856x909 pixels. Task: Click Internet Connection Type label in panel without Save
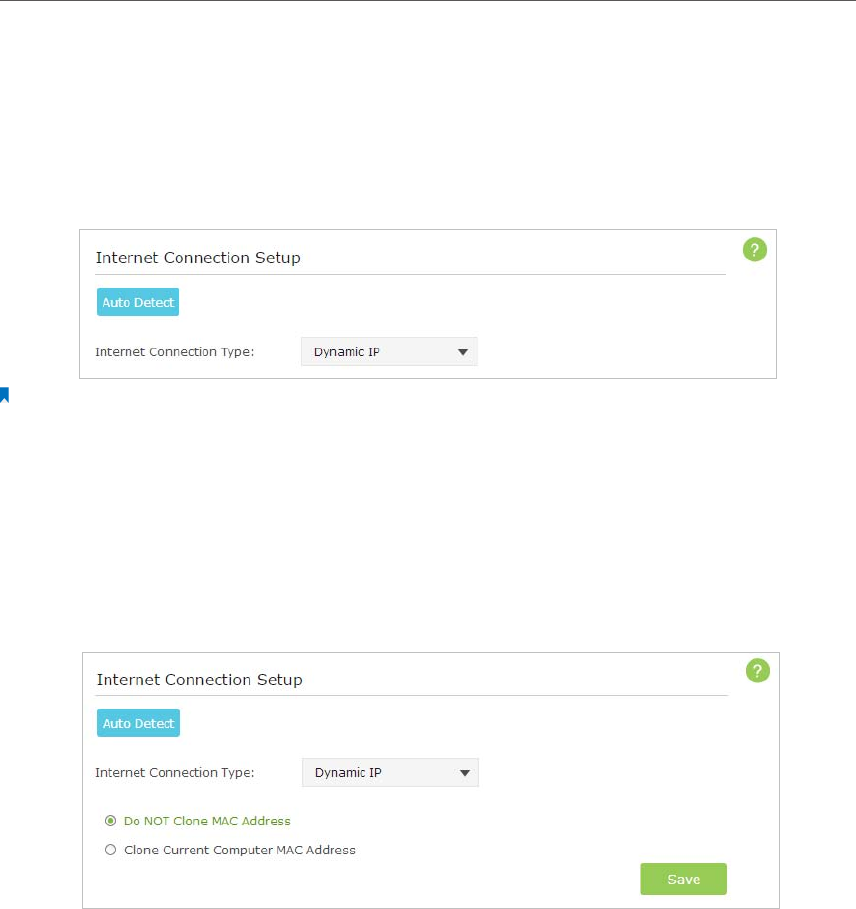[x=174, y=352]
